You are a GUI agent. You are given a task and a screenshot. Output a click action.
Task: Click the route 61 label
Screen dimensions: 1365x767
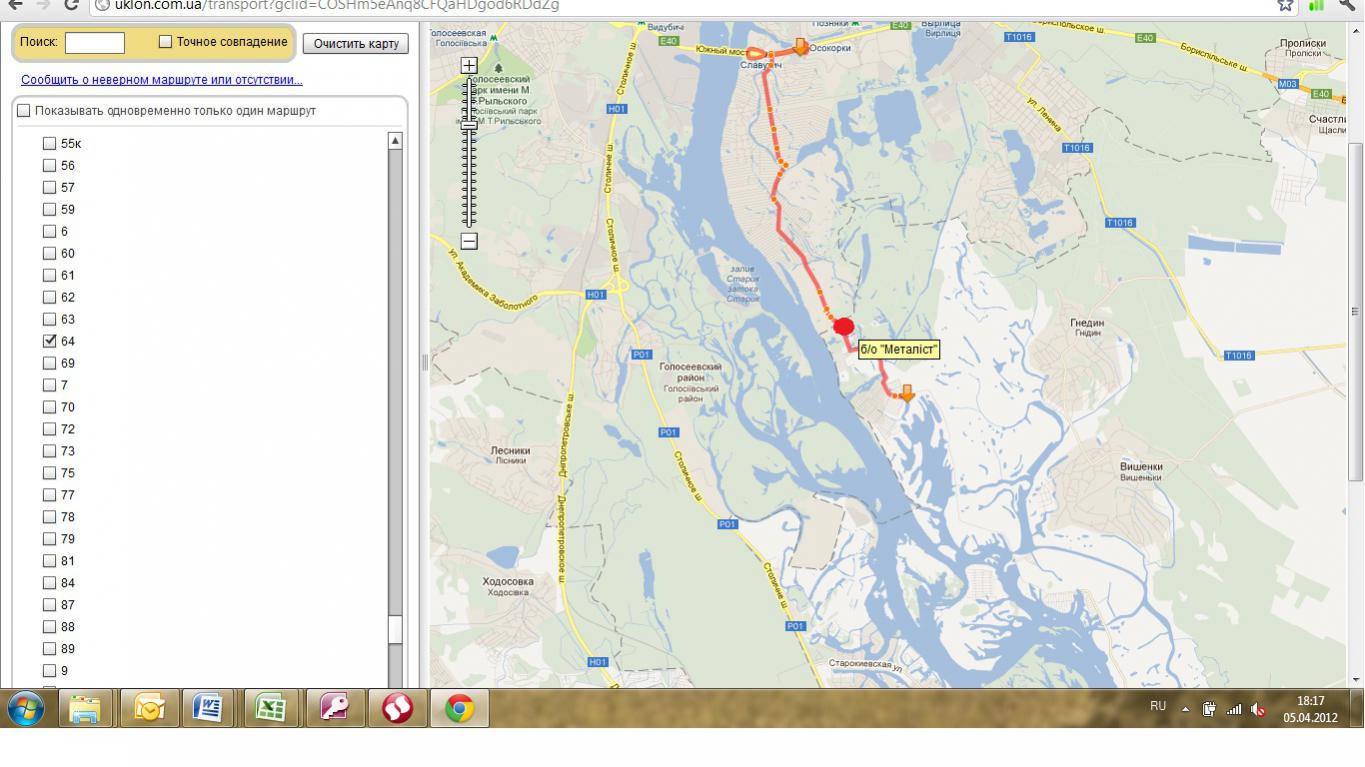68,275
